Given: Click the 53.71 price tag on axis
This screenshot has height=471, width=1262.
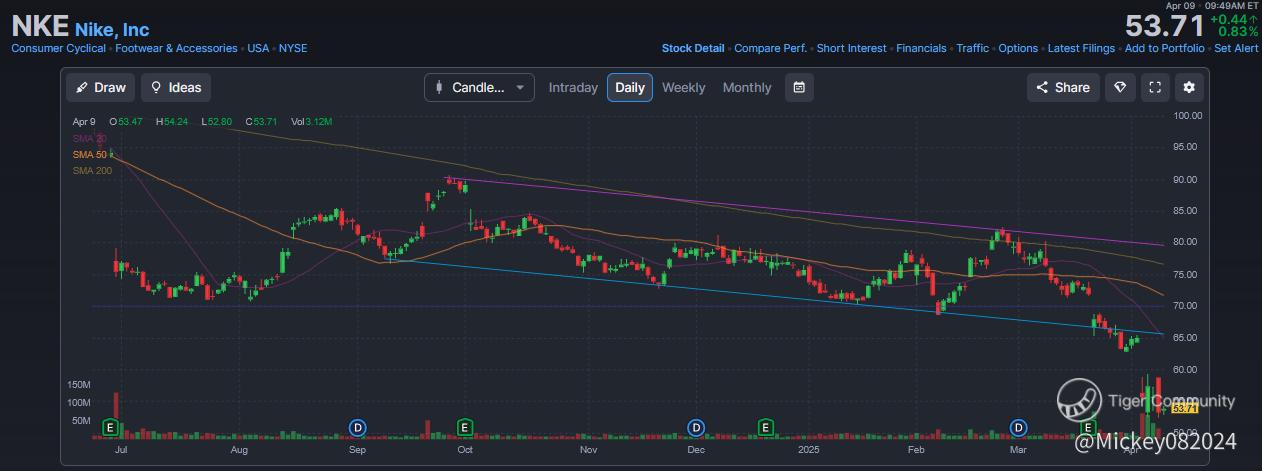Looking at the screenshot, I should (x=1185, y=409).
